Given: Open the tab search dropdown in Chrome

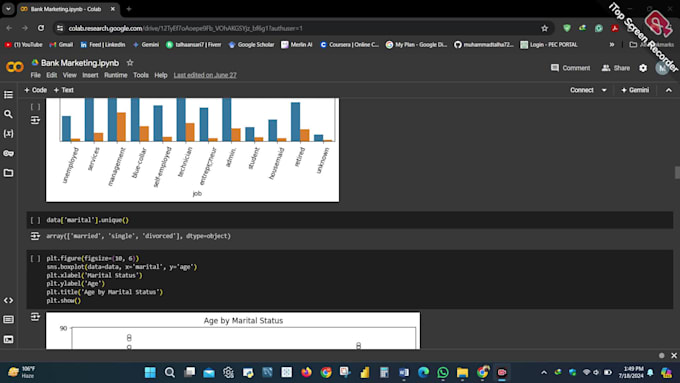Looking at the screenshot, I should click(8, 9).
